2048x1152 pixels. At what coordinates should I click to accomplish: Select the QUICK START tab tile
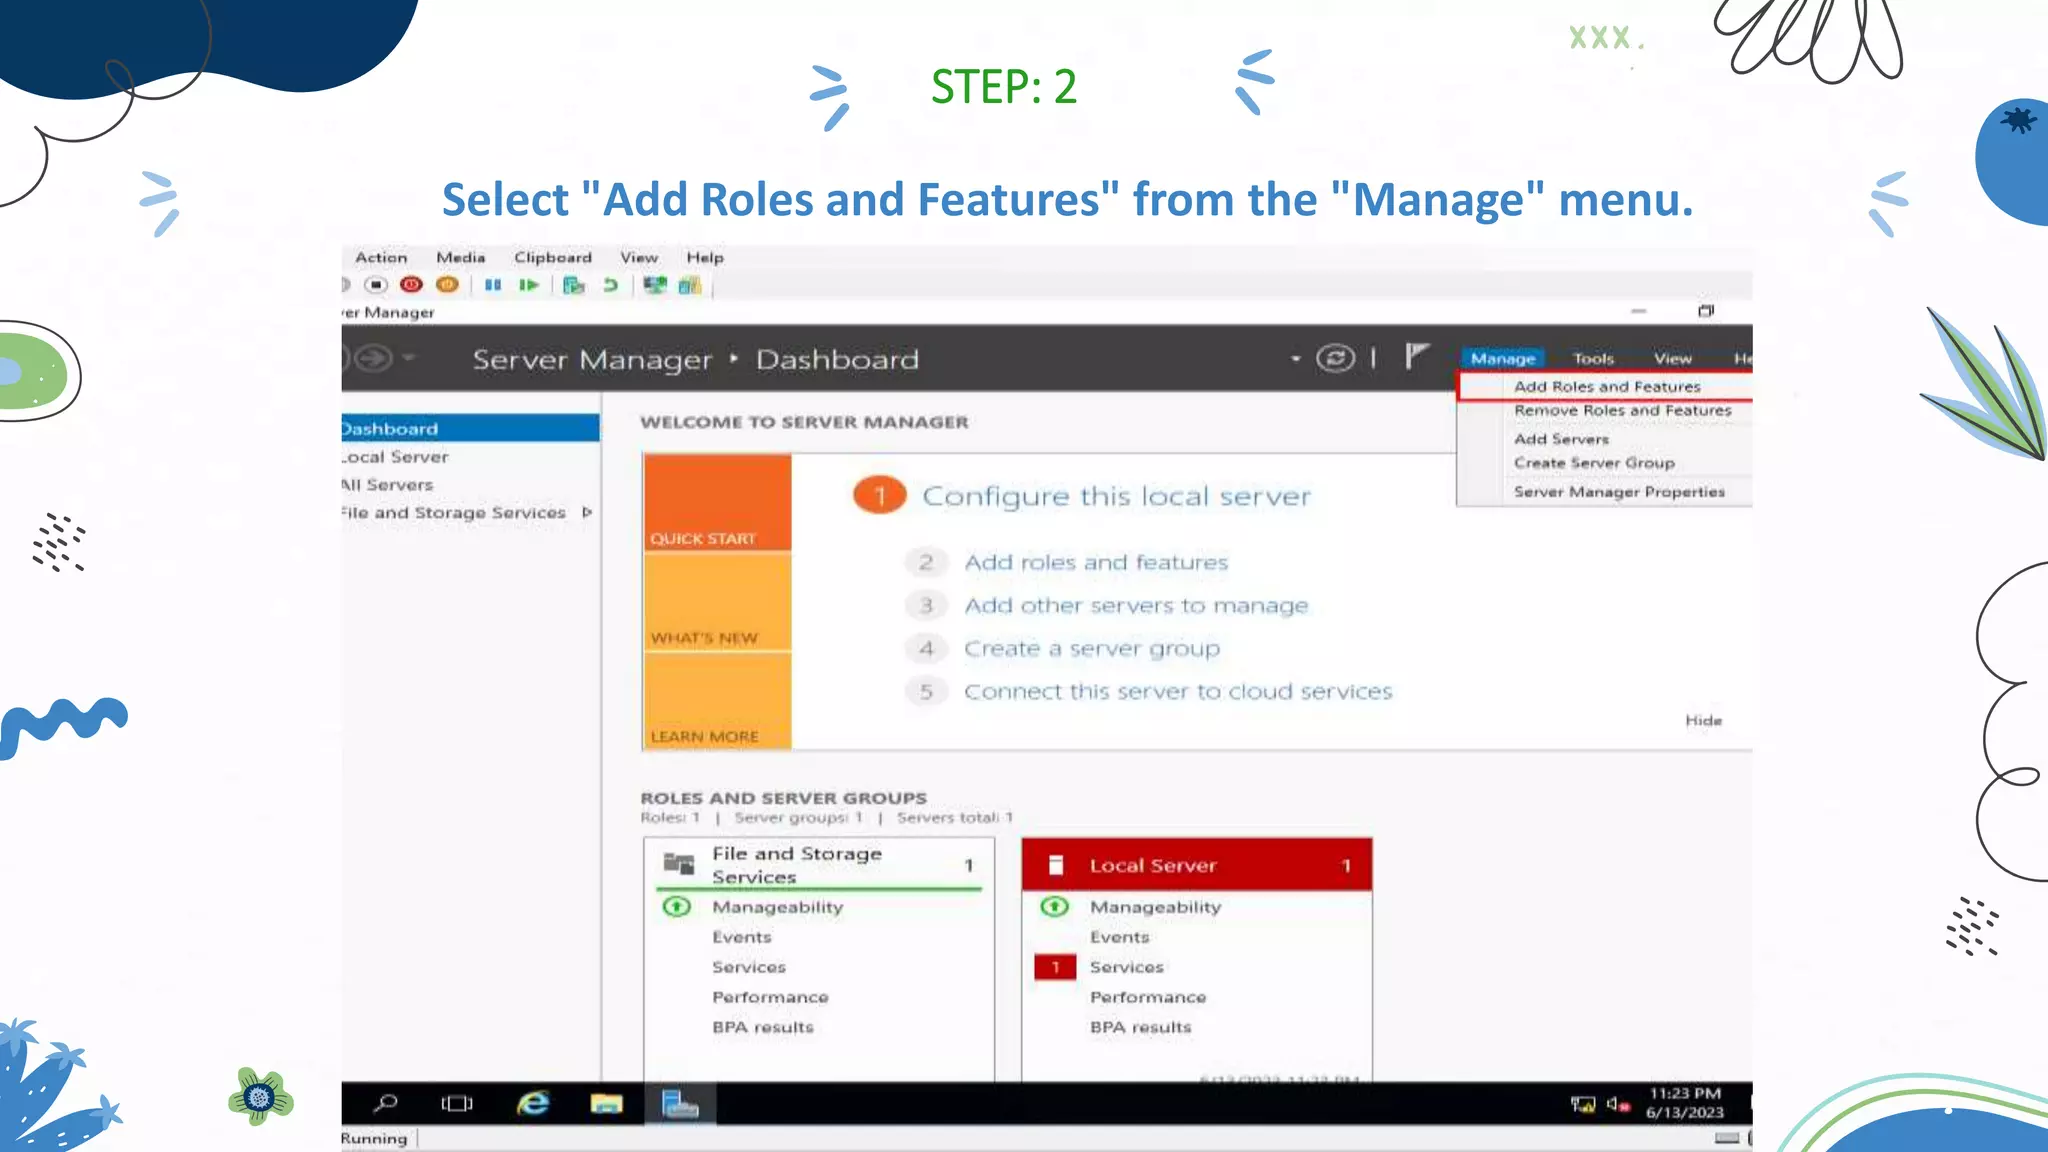click(x=717, y=502)
